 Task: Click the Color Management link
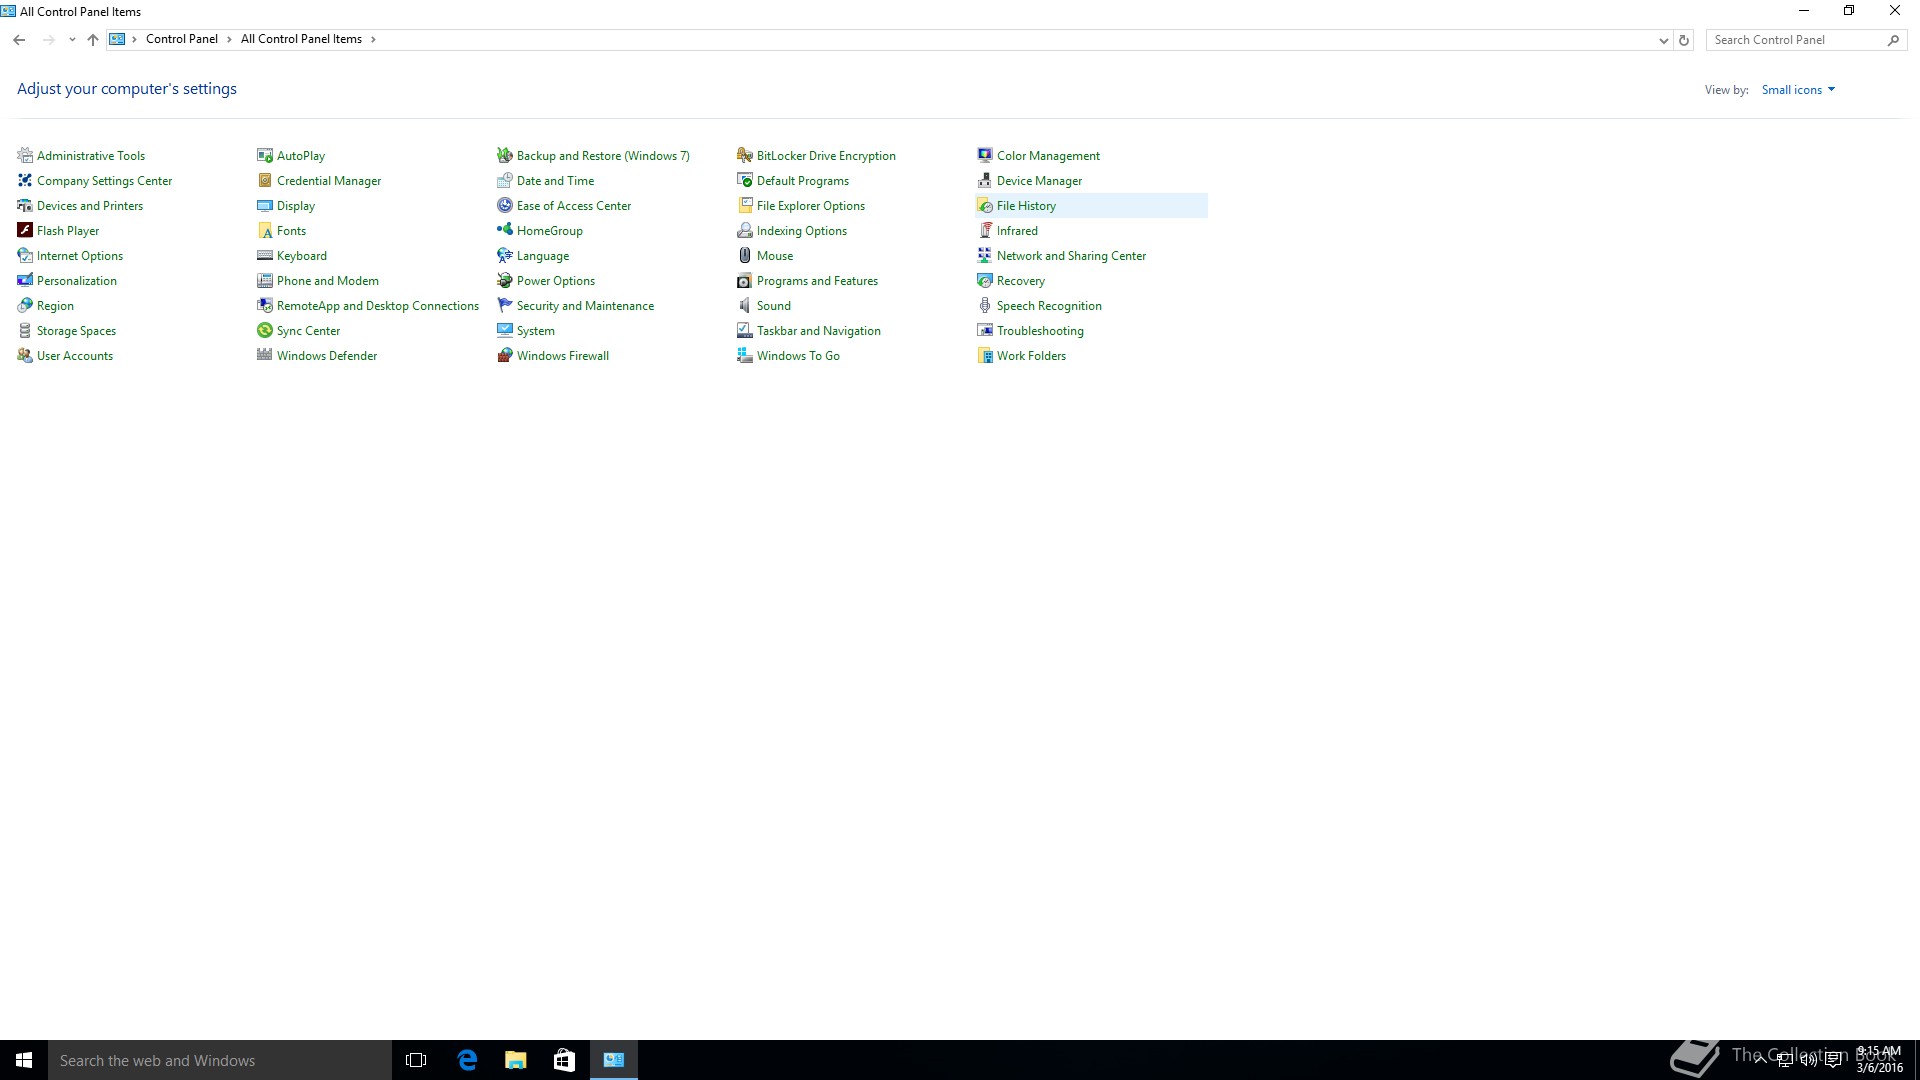click(1048, 155)
